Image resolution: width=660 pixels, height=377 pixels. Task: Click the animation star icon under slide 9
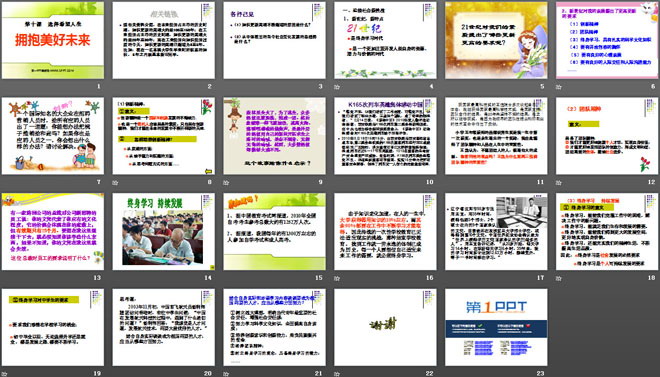(x=226, y=183)
